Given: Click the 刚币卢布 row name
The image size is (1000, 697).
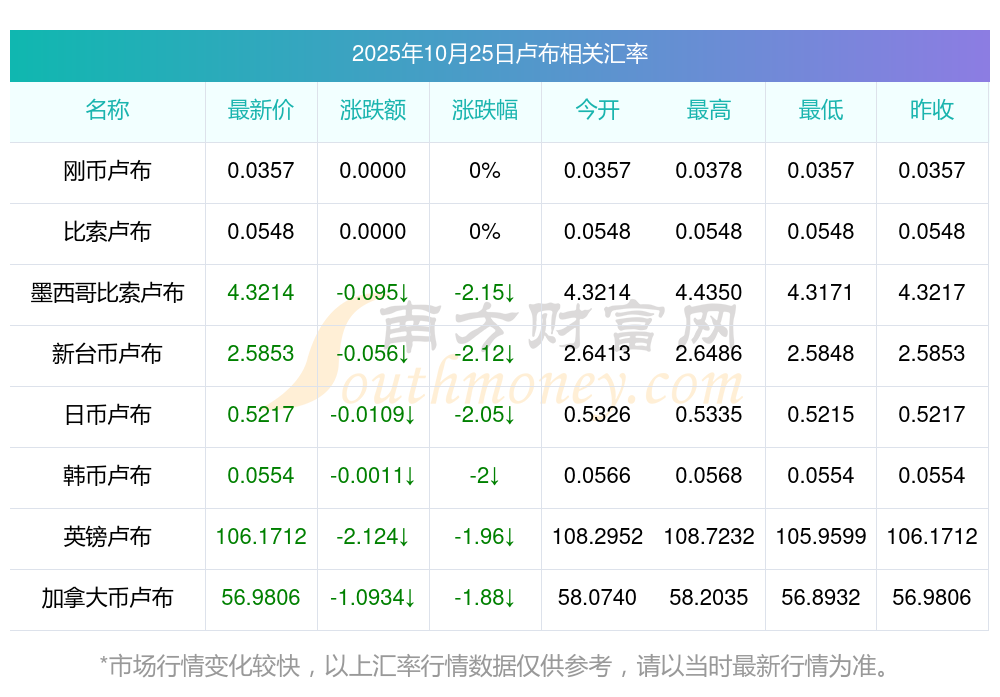Looking at the screenshot, I should (107, 171).
